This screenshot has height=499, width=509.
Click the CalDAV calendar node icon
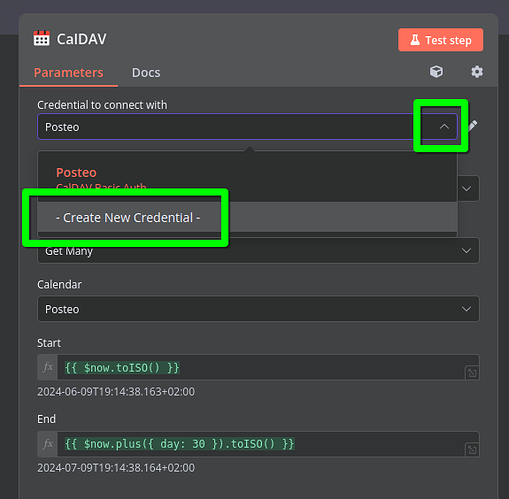(42, 39)
